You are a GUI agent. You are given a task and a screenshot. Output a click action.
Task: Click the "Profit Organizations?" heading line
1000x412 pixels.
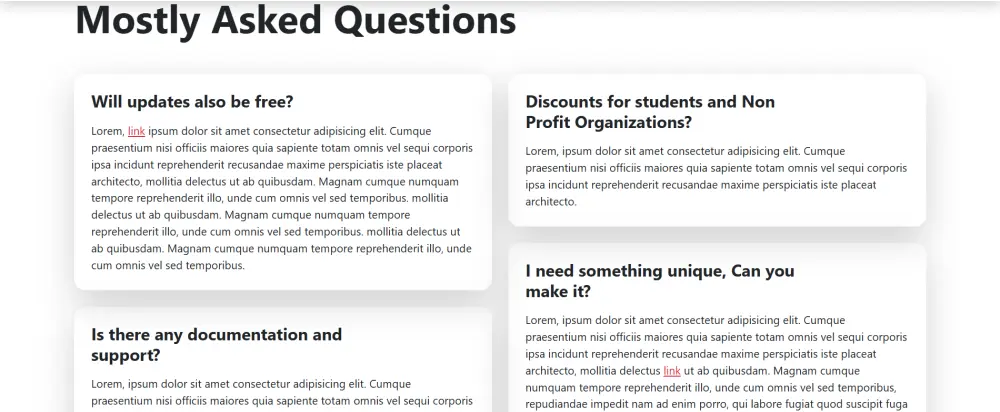(x=608, y=122)
